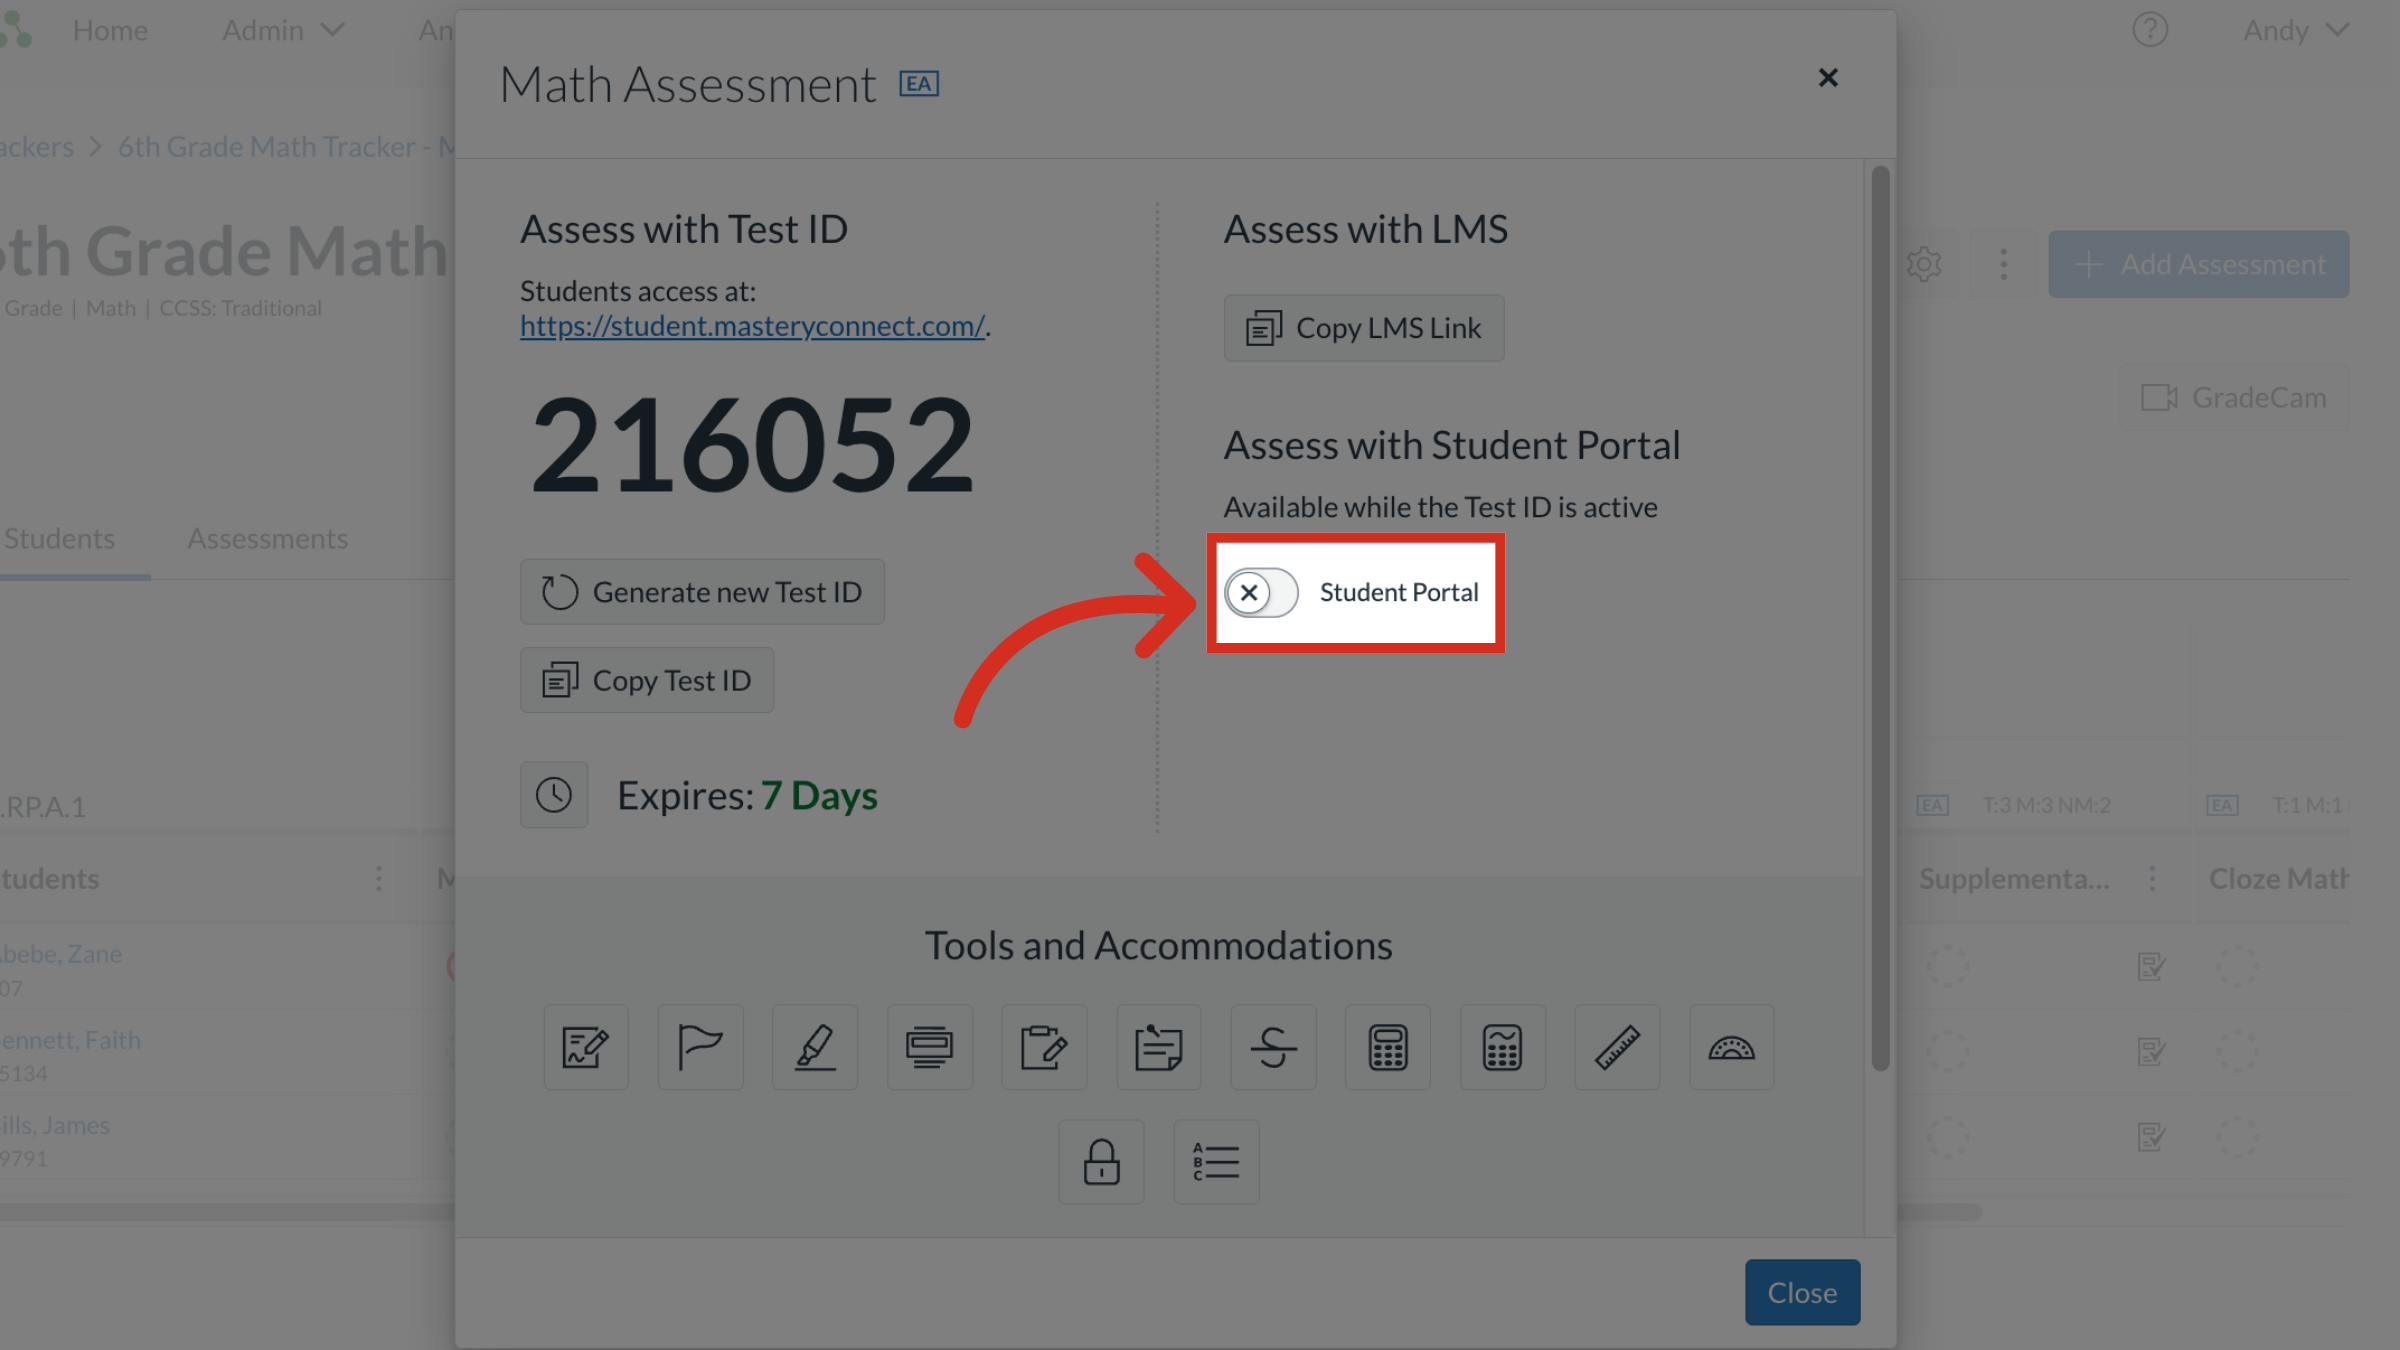
Task: Open student James's name link
Action: pyautogui.click(x=55, y=1125)
